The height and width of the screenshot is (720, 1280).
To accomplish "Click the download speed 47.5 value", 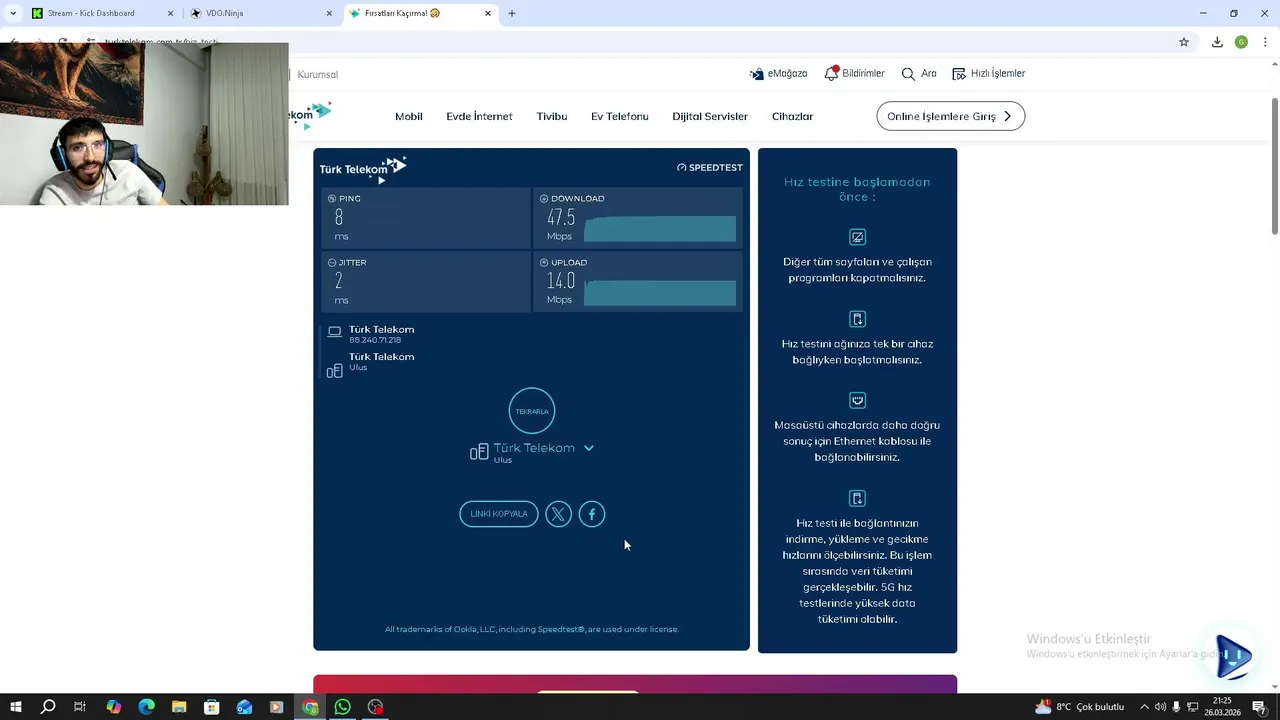I will click(x=561, y=217).
